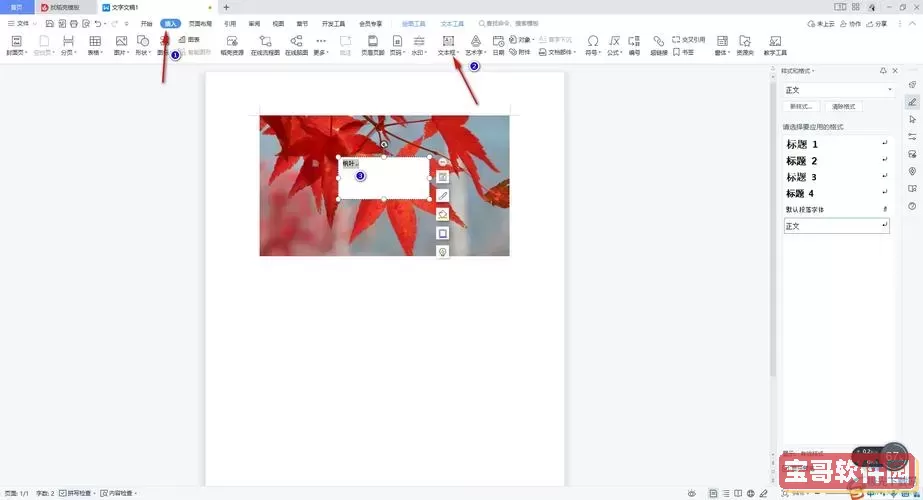Click the 新样式 new style button
923x500 pixels.
pyautogui.click(x=801, y=107)
